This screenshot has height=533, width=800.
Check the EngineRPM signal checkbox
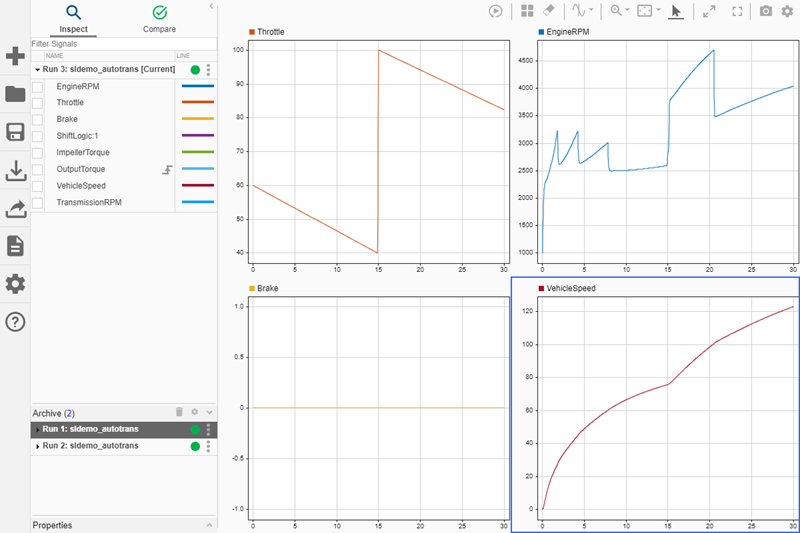tap(38, 87)
